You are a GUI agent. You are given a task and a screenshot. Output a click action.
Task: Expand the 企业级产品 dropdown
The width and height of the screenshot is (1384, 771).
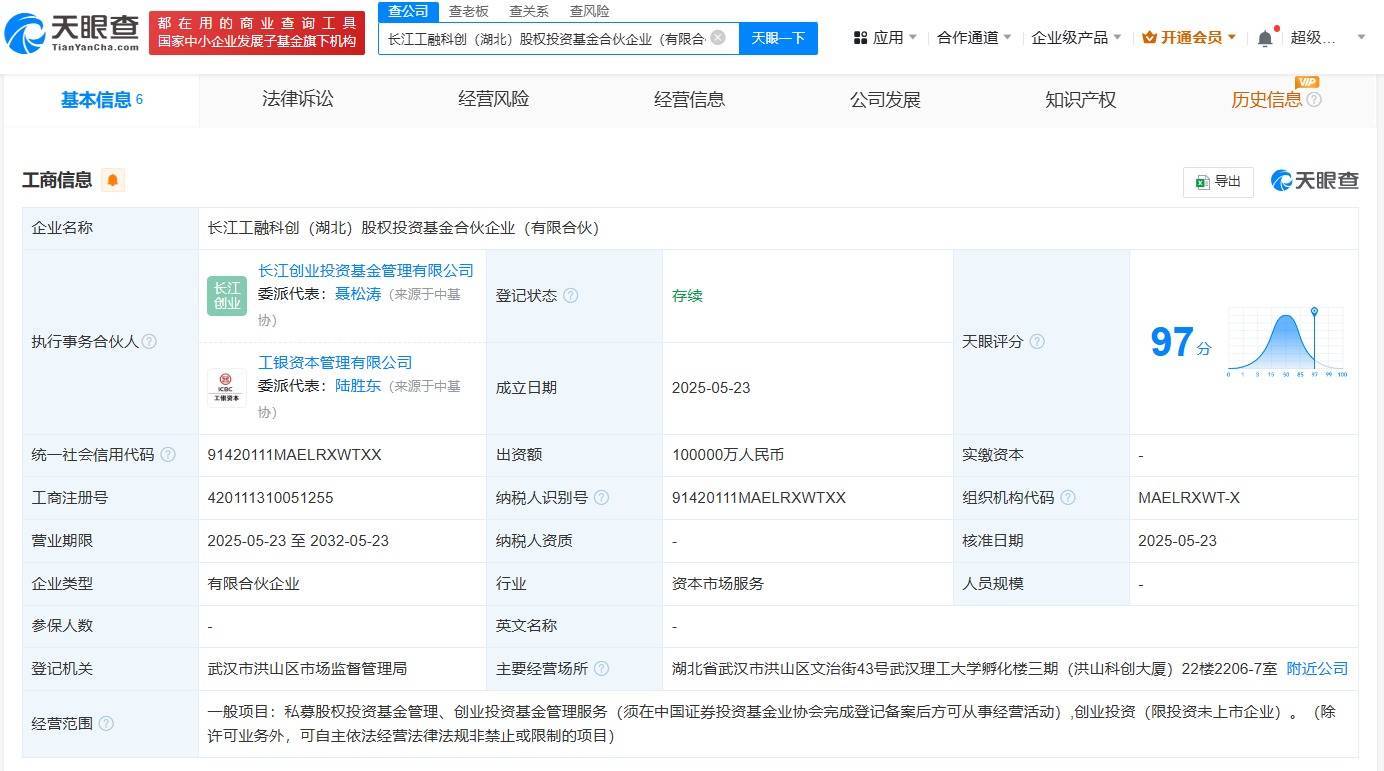(x=1076, y=38)
